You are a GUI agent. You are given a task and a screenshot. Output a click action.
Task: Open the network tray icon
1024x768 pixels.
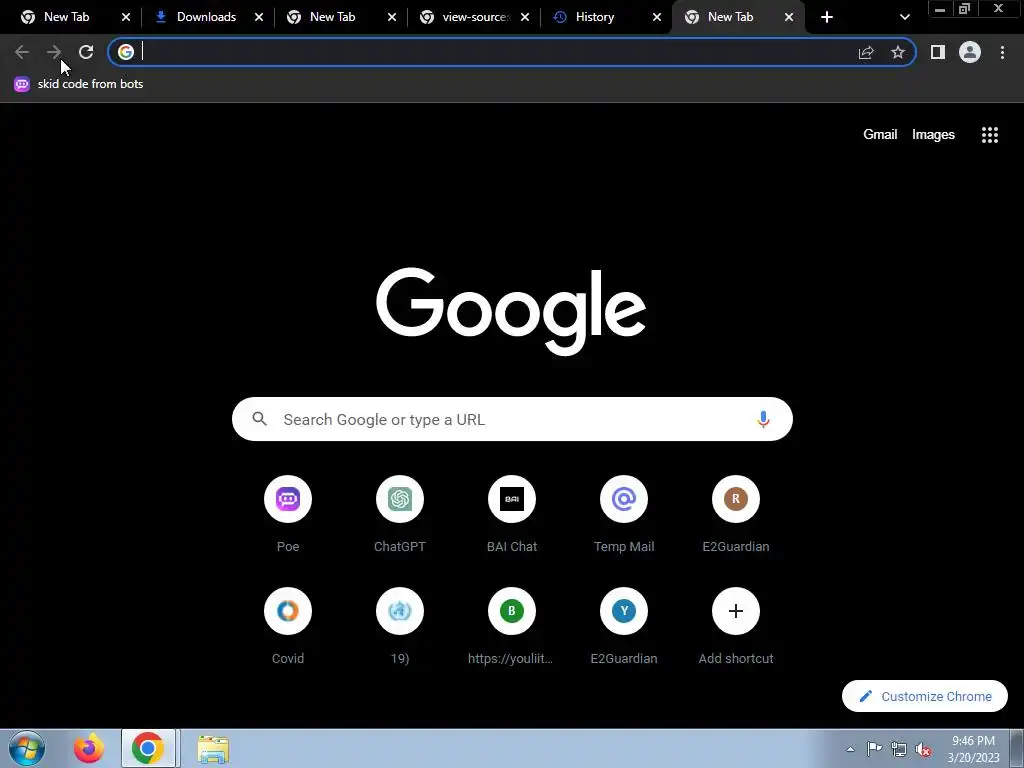click(x=899, y=750)
